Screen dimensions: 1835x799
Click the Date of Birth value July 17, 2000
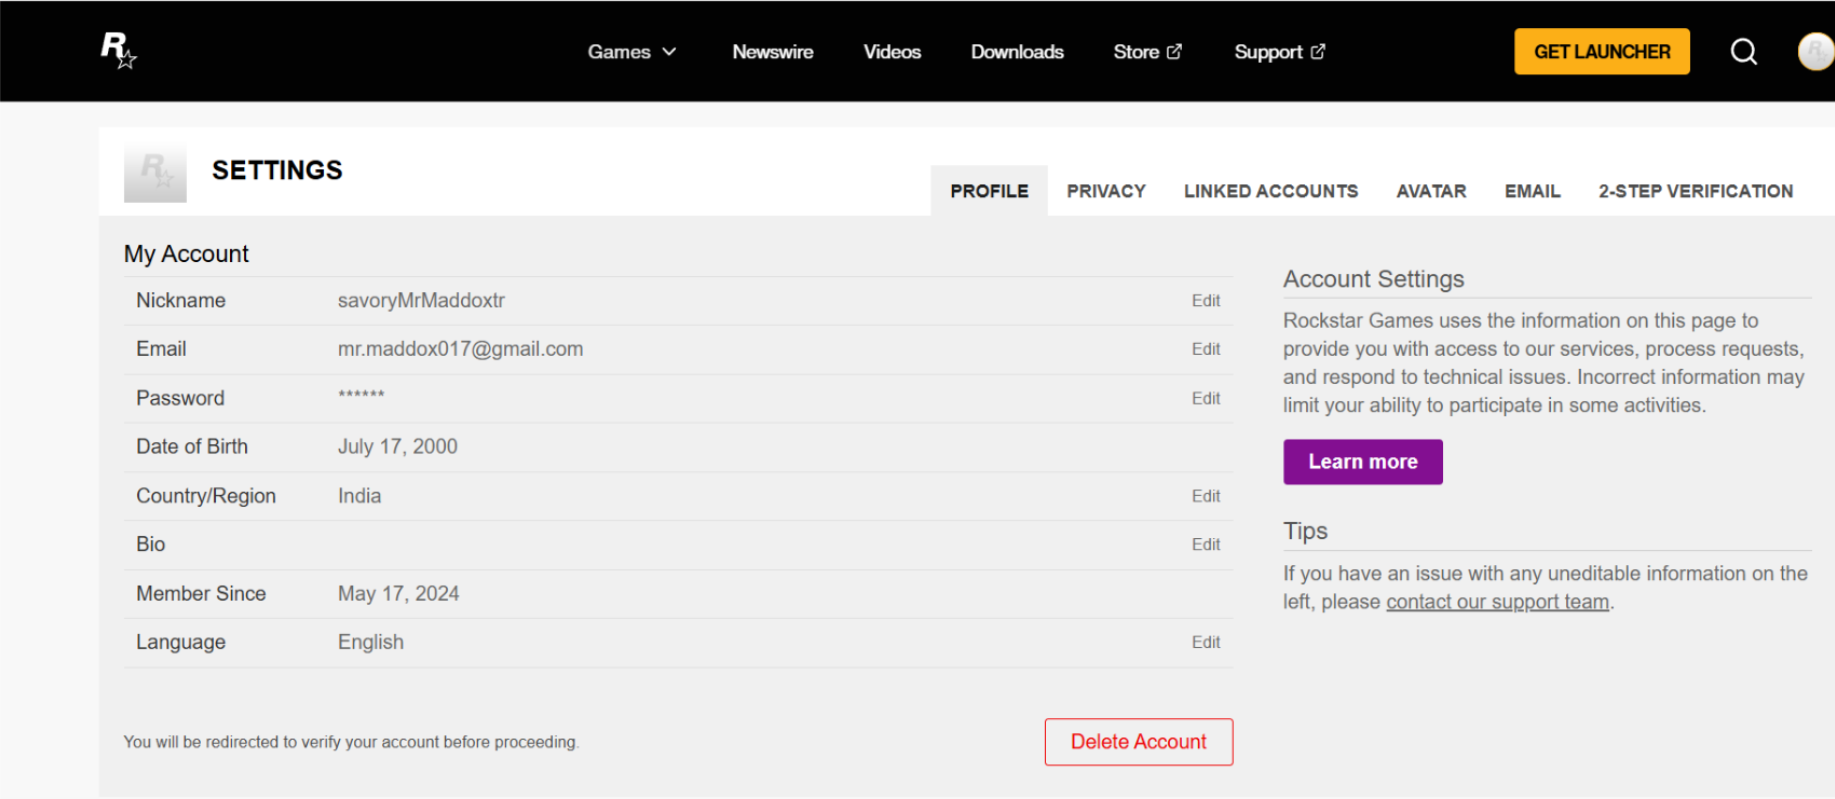click(x=397, y=447)
